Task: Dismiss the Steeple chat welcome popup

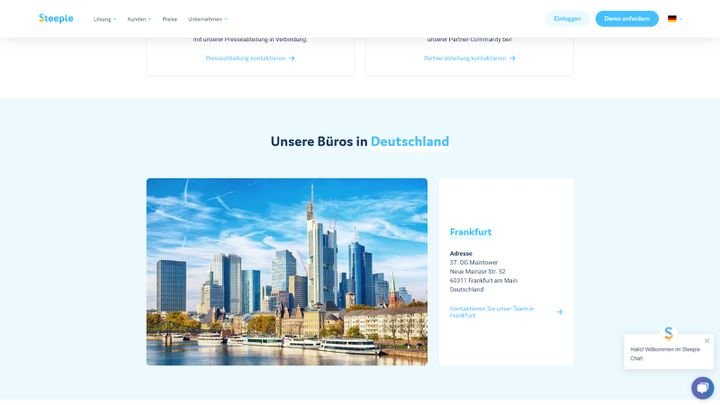Action: [707, 341]
